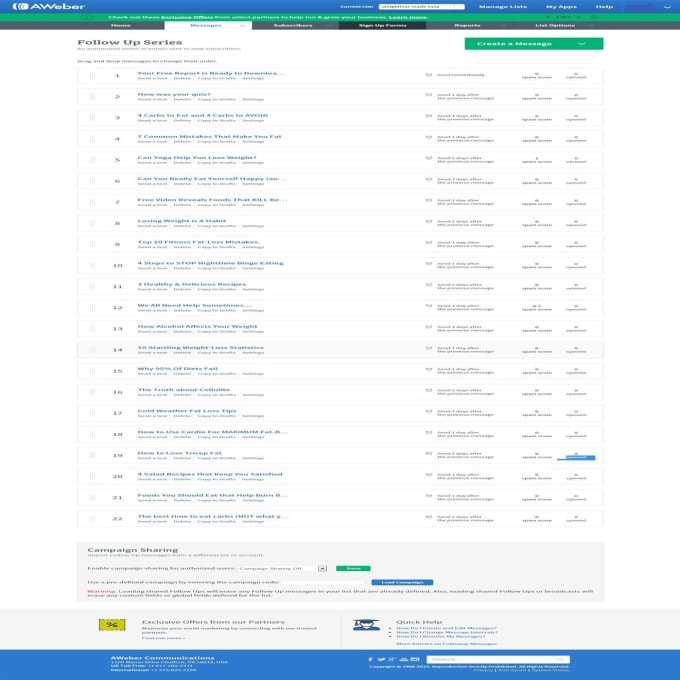Open the Facebook icon in footer
Screen dimensions: 680x680
[370, 659]
